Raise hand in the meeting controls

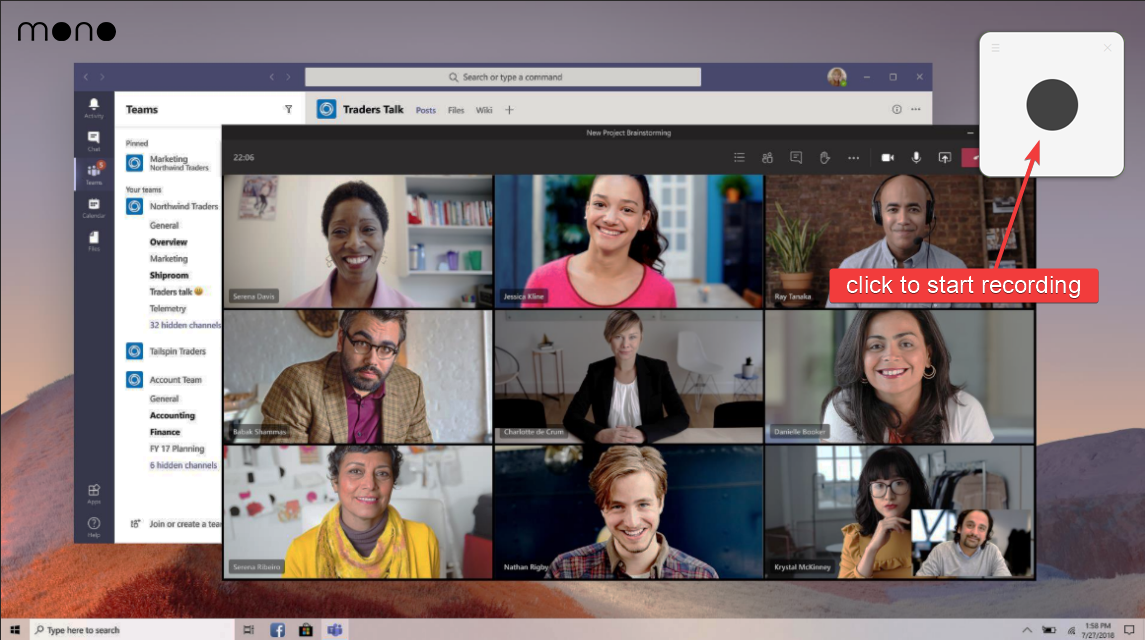point(823,157)
